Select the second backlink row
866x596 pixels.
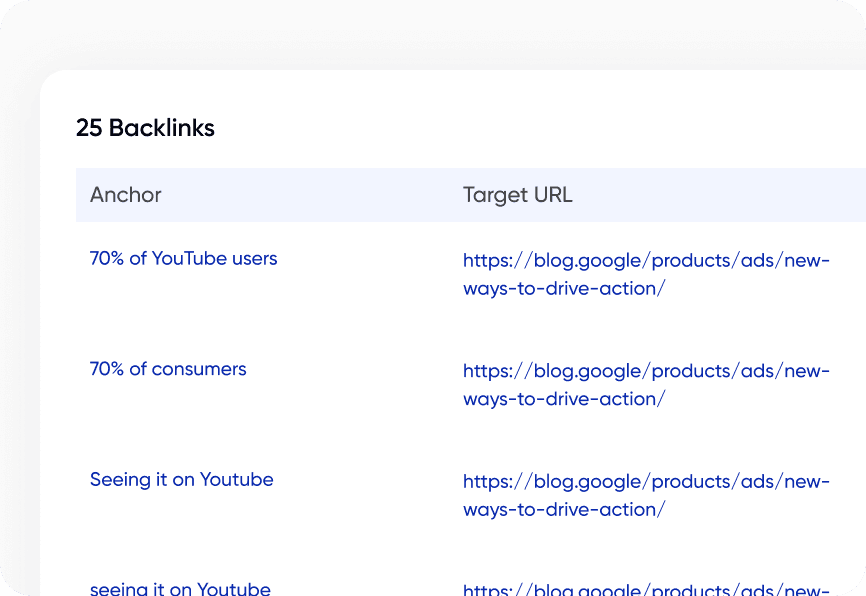(x=430, y=384)
